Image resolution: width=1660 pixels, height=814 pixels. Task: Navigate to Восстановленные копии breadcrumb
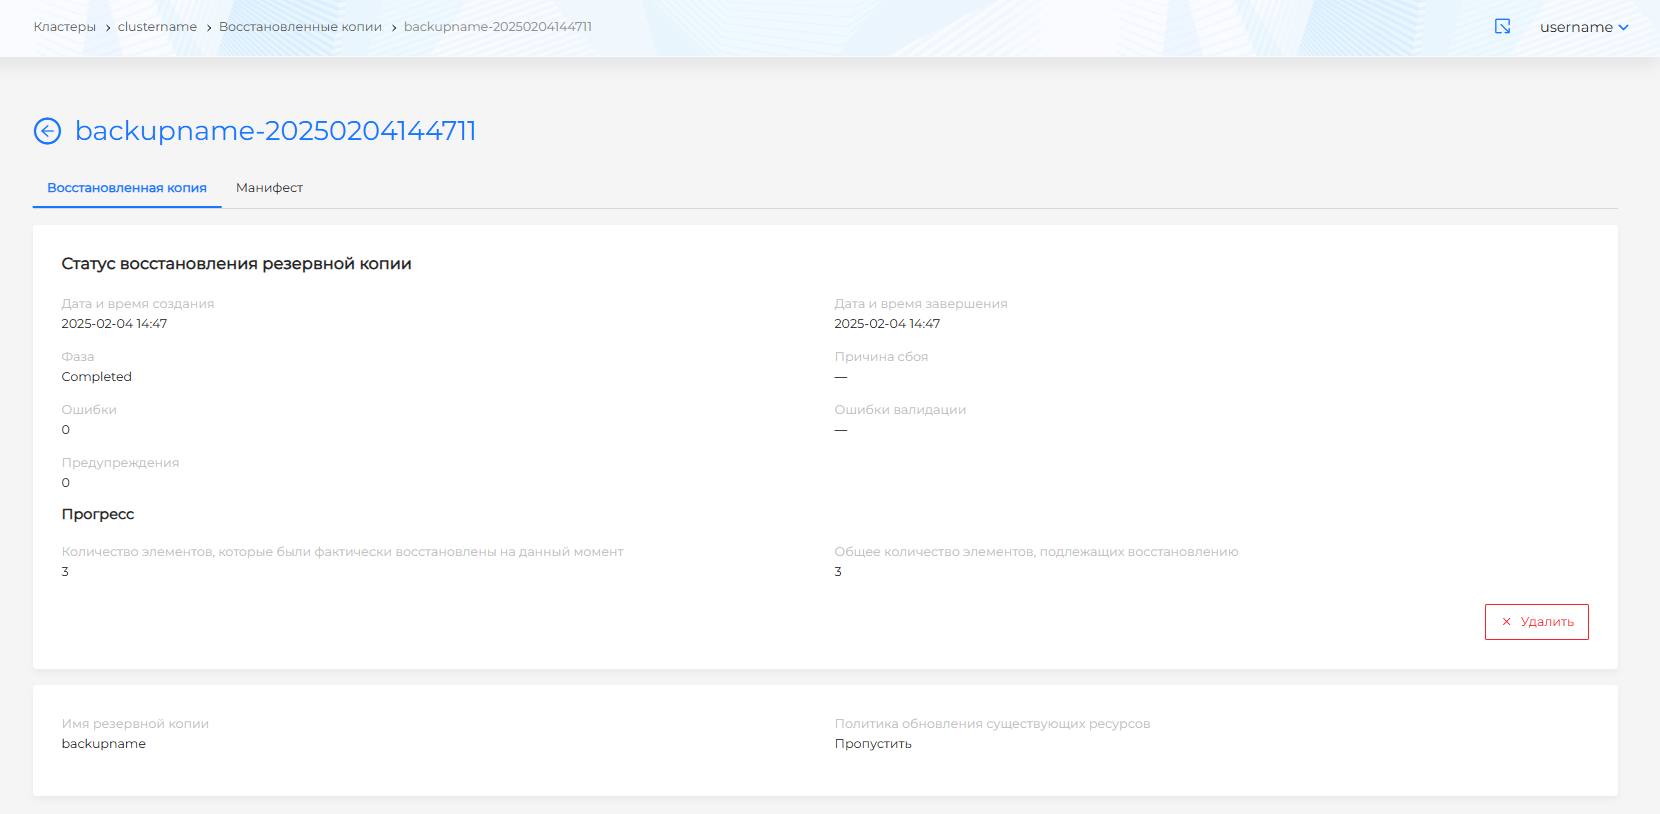click(300, 27)
